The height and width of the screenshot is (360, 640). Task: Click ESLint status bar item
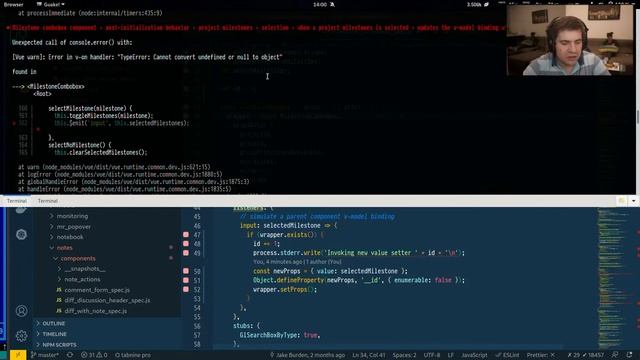tap(507, 355)
